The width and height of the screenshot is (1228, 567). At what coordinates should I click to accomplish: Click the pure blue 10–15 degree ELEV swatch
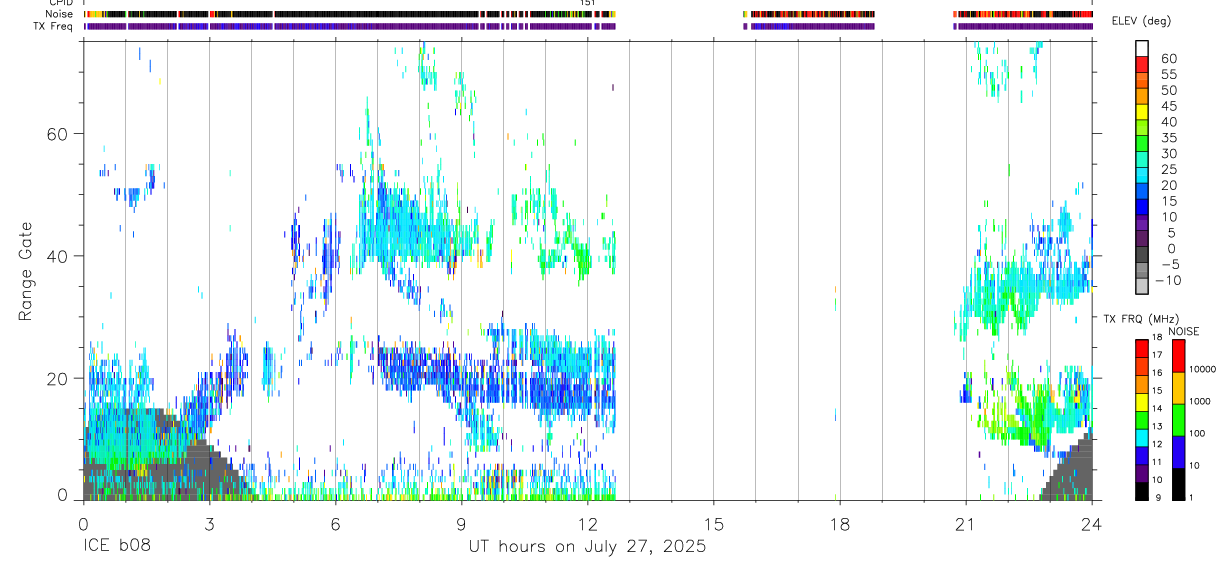tap(1141, 208)
